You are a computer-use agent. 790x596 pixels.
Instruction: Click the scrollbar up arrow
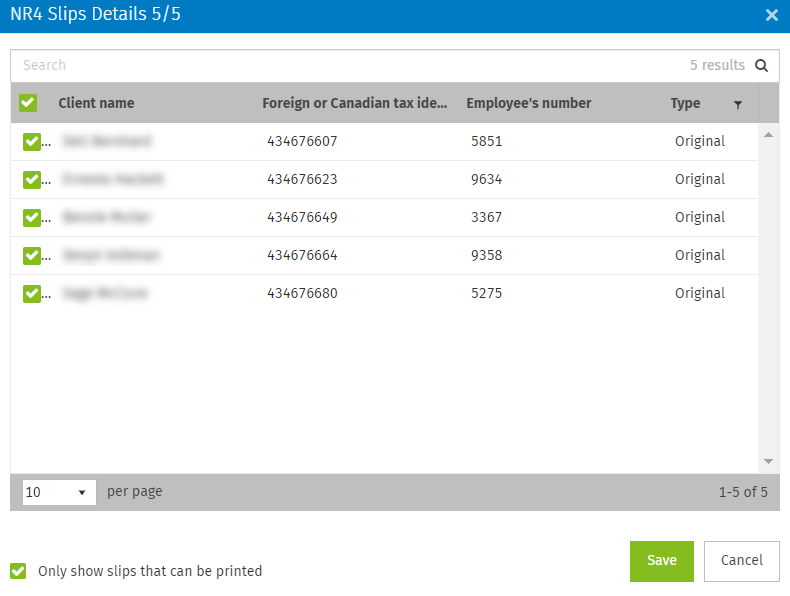click(768, 134)
